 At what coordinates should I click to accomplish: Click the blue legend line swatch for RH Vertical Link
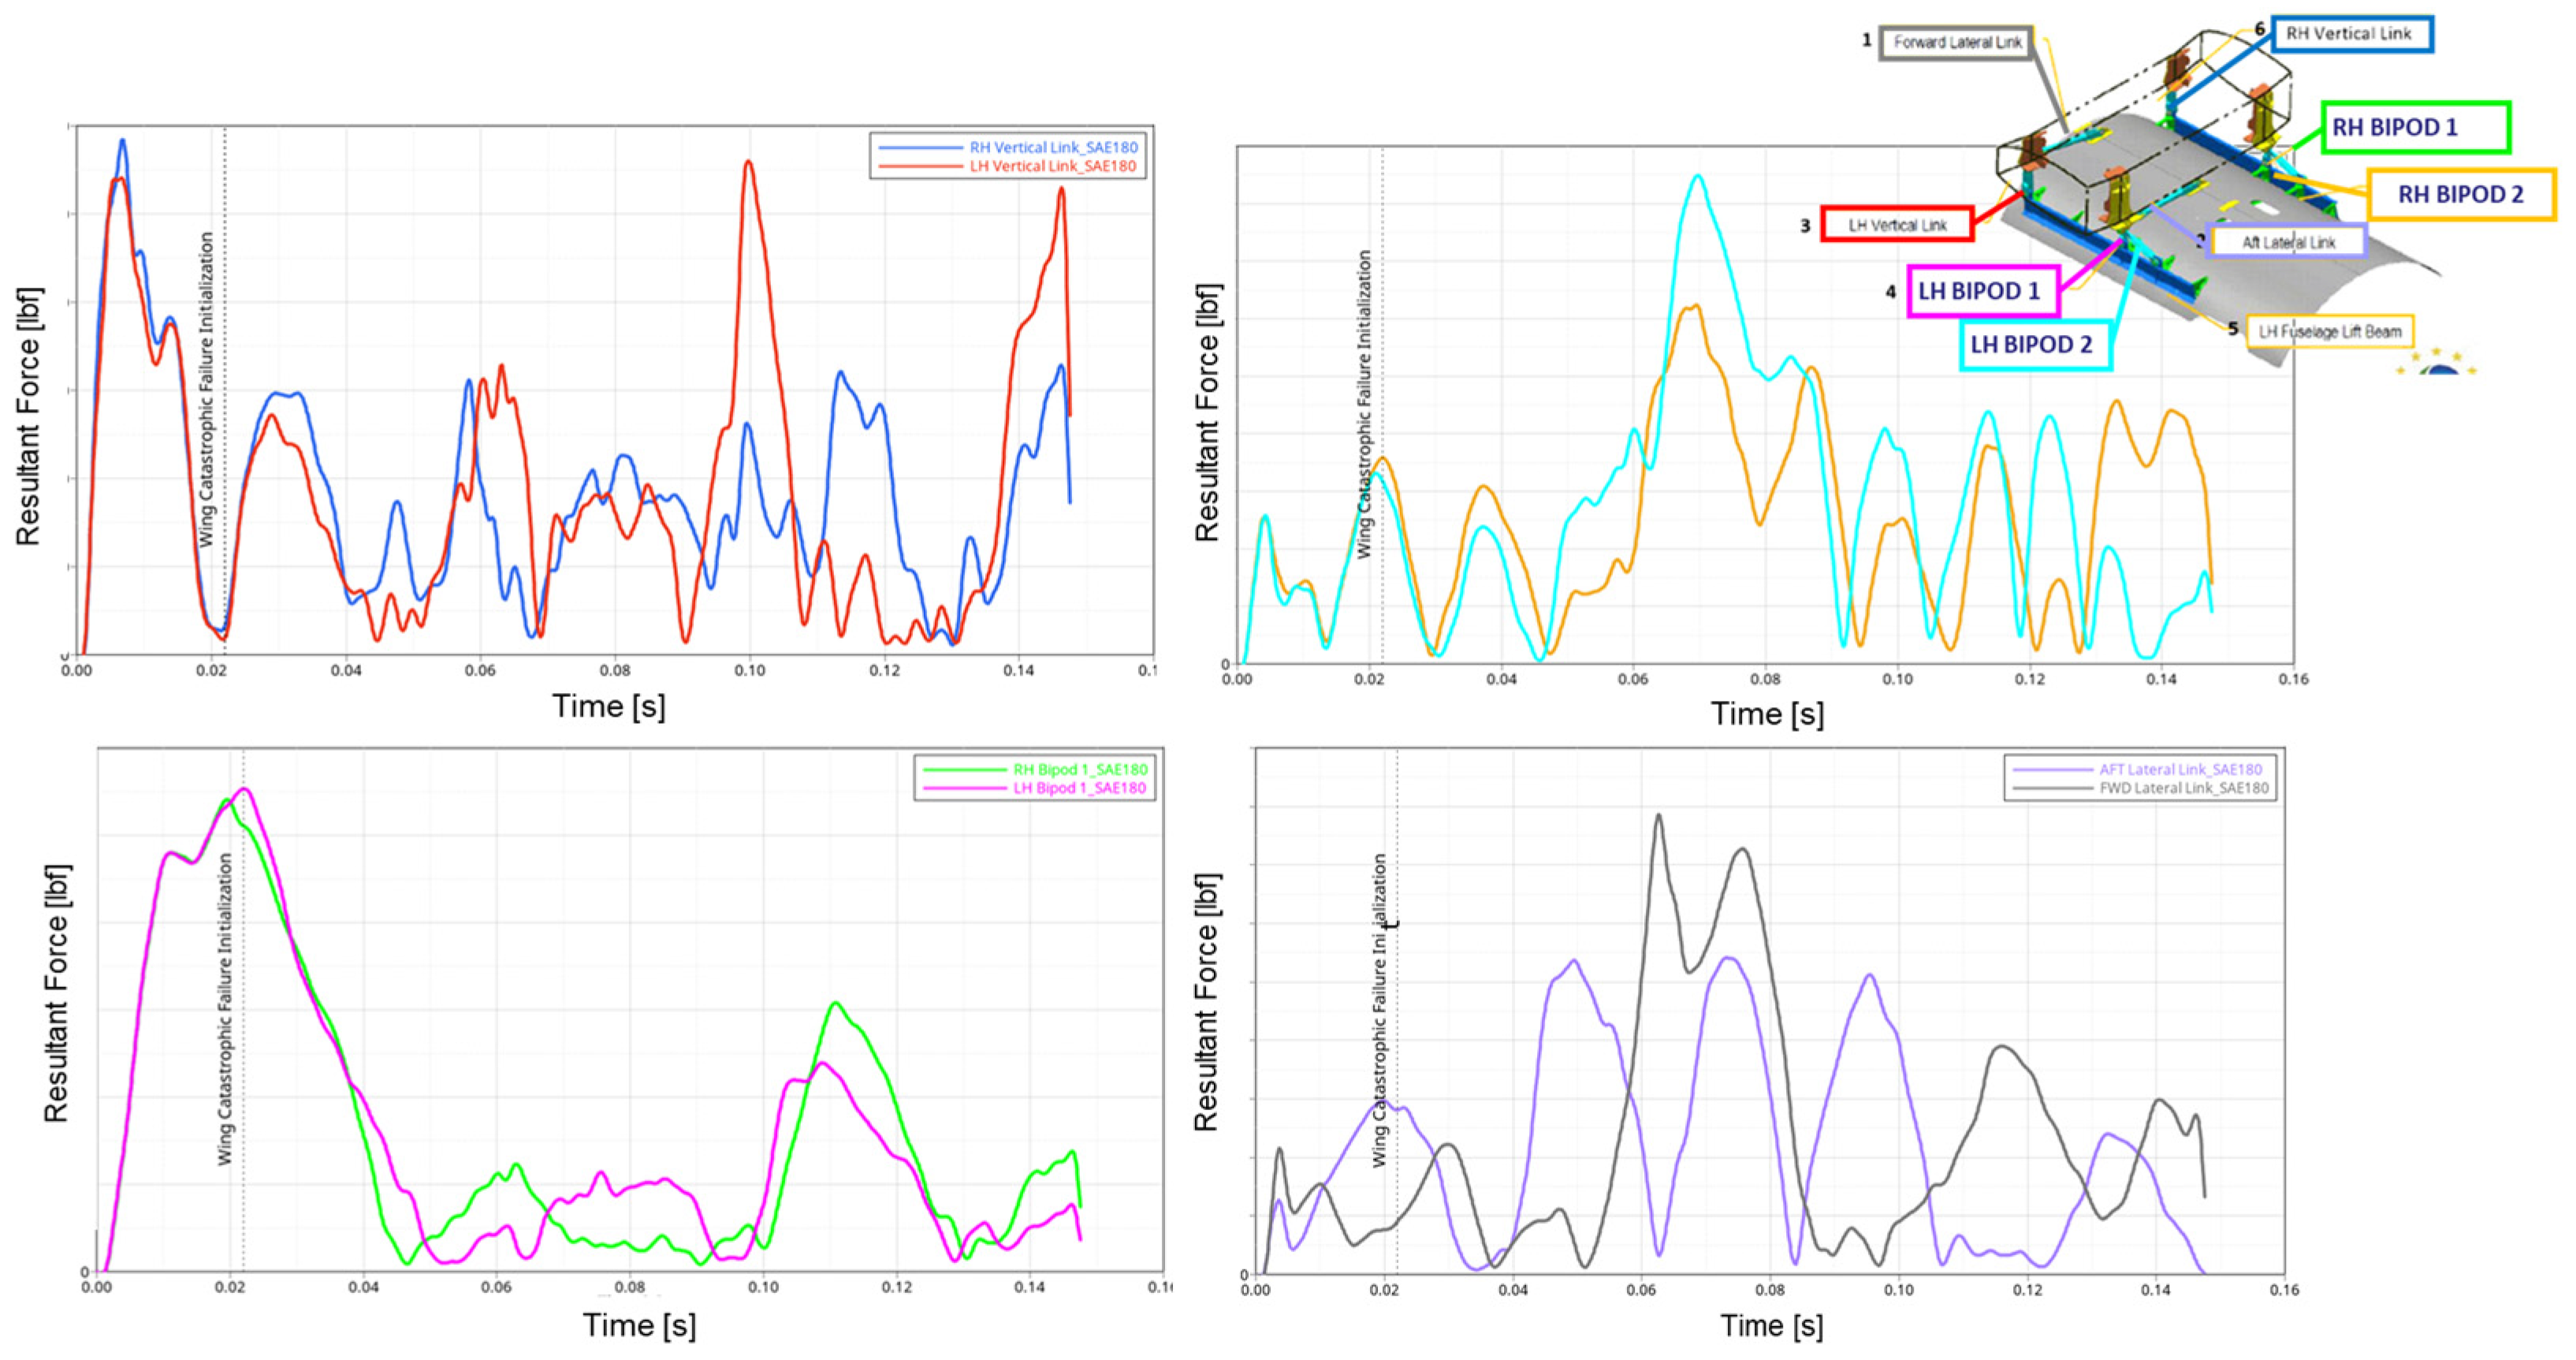919,147
